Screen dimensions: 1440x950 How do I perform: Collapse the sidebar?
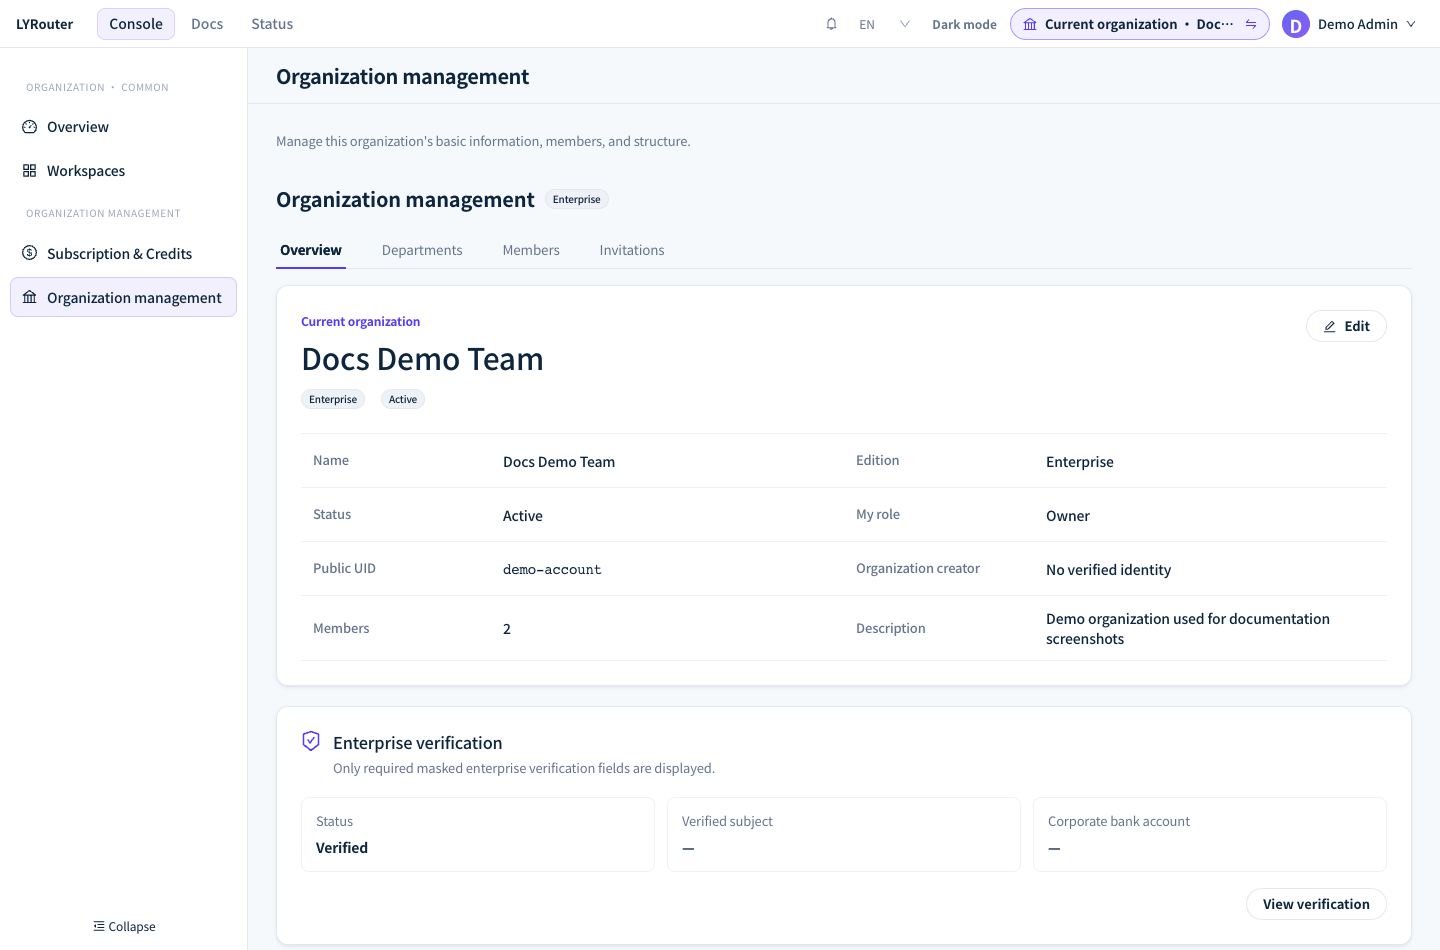tap(124, 926)
